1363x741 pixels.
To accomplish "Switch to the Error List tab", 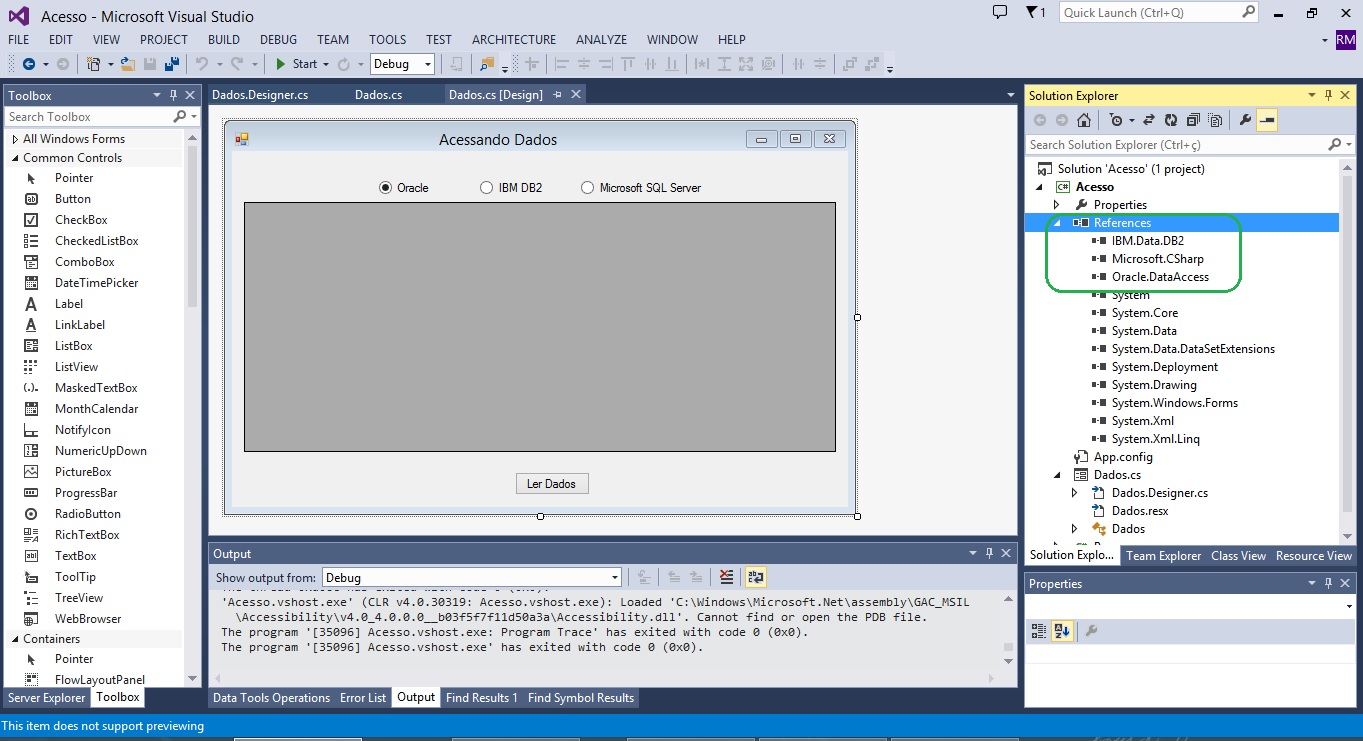I will [362, 698].
